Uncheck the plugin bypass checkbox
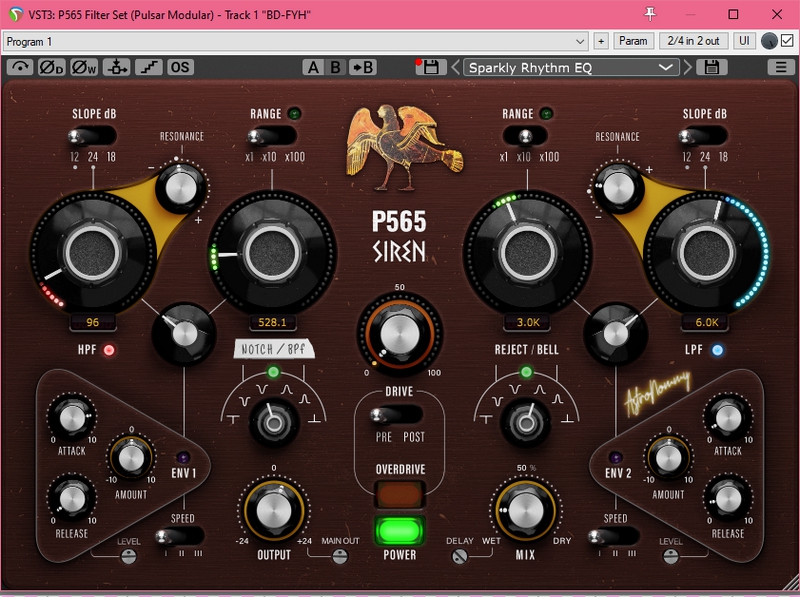This screenshot has height=597, width=800. pyautogui.click(x=787, y=41)
